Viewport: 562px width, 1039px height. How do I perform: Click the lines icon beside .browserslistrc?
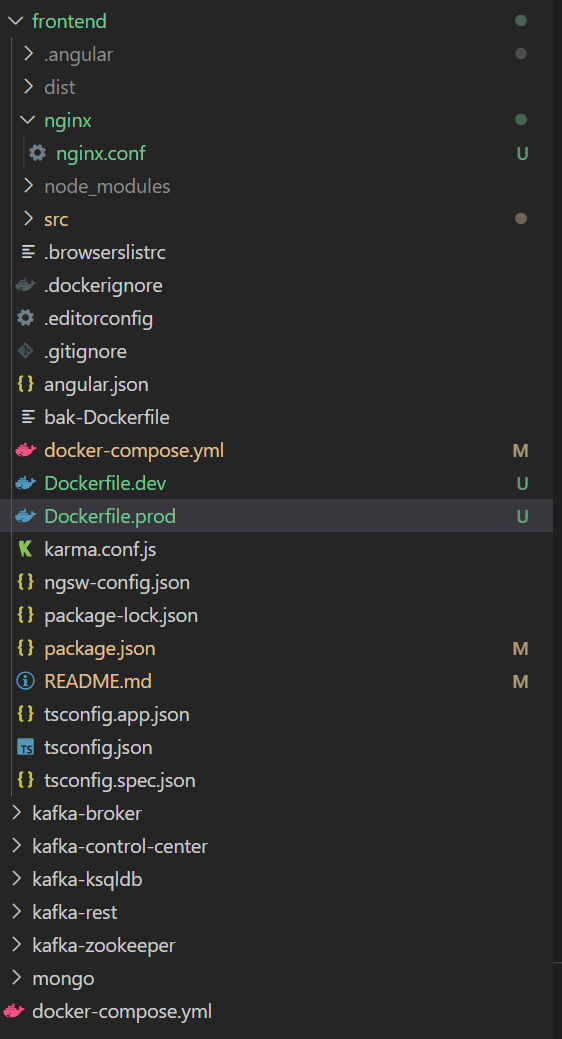(27, 252)
